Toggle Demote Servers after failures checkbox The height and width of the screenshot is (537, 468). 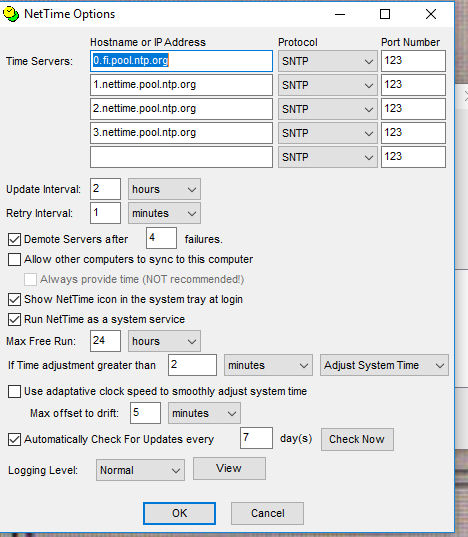14,239
